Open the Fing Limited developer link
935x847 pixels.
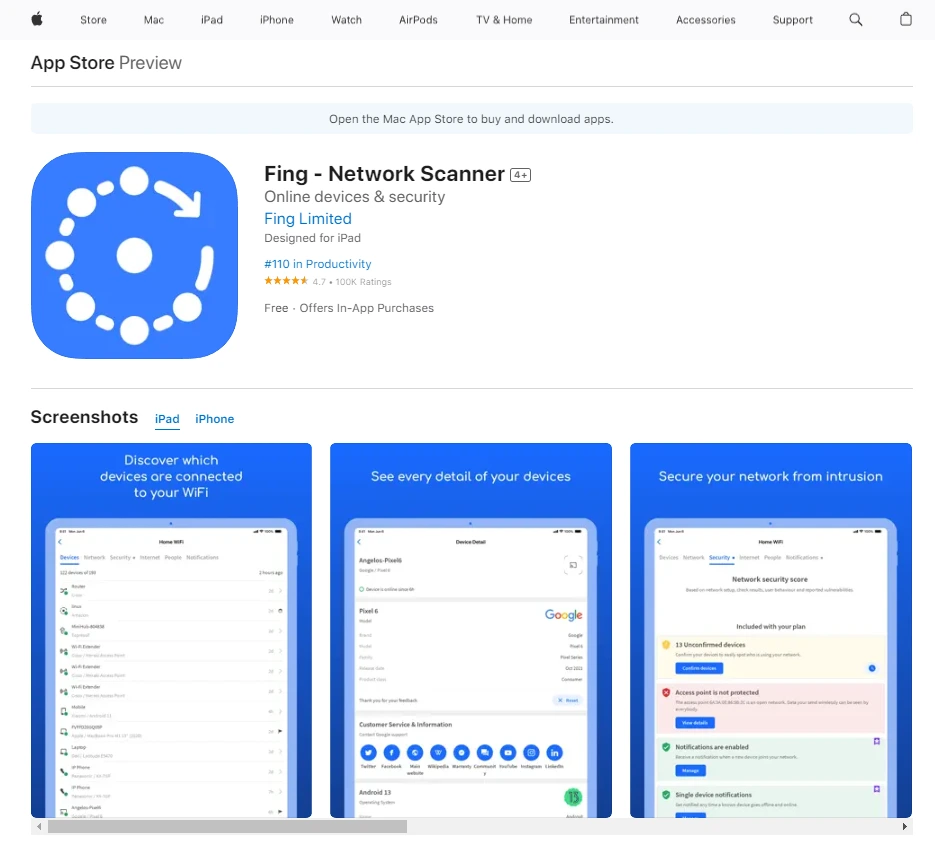(x=308, y=219)
